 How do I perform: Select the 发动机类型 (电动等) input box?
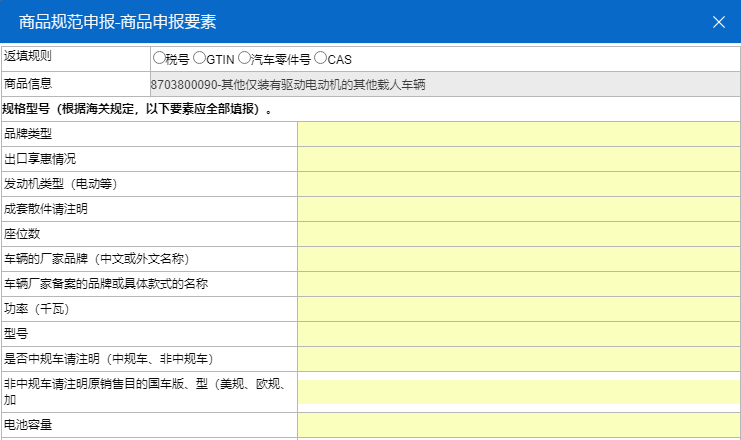pos(518,184)
